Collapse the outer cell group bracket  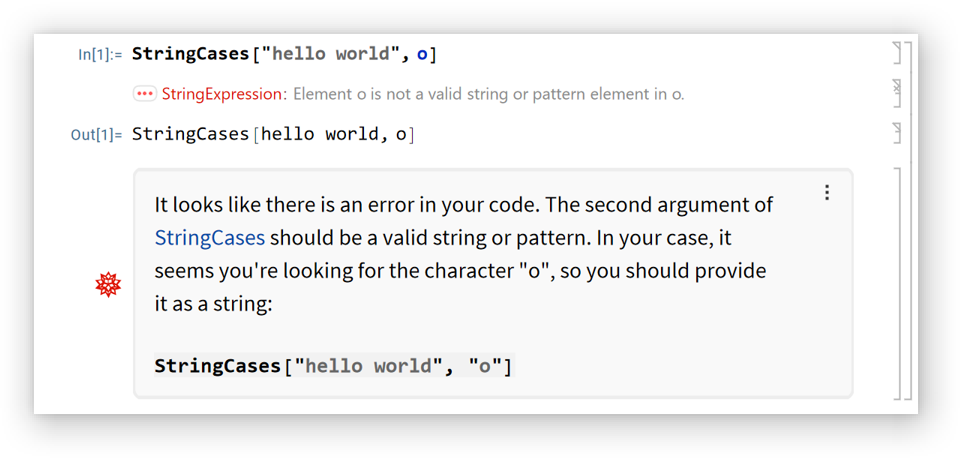pos(911,220)
